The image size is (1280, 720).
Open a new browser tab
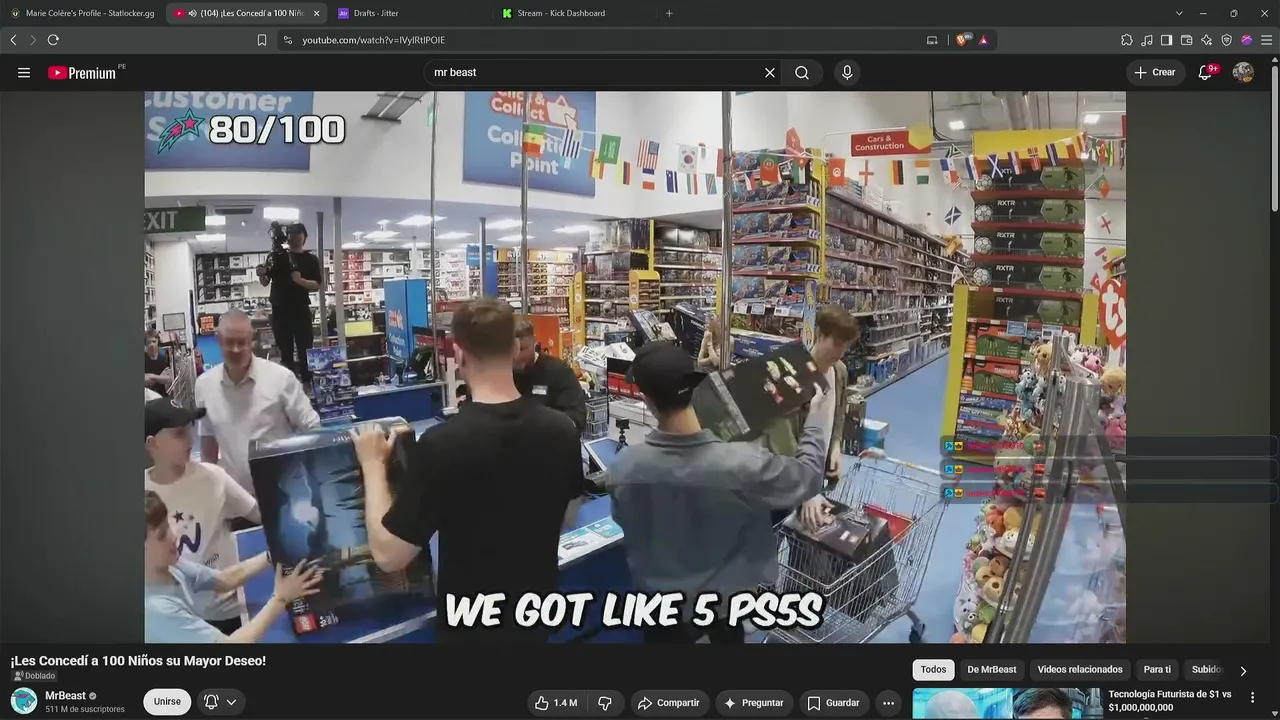(x=669, y=13)
